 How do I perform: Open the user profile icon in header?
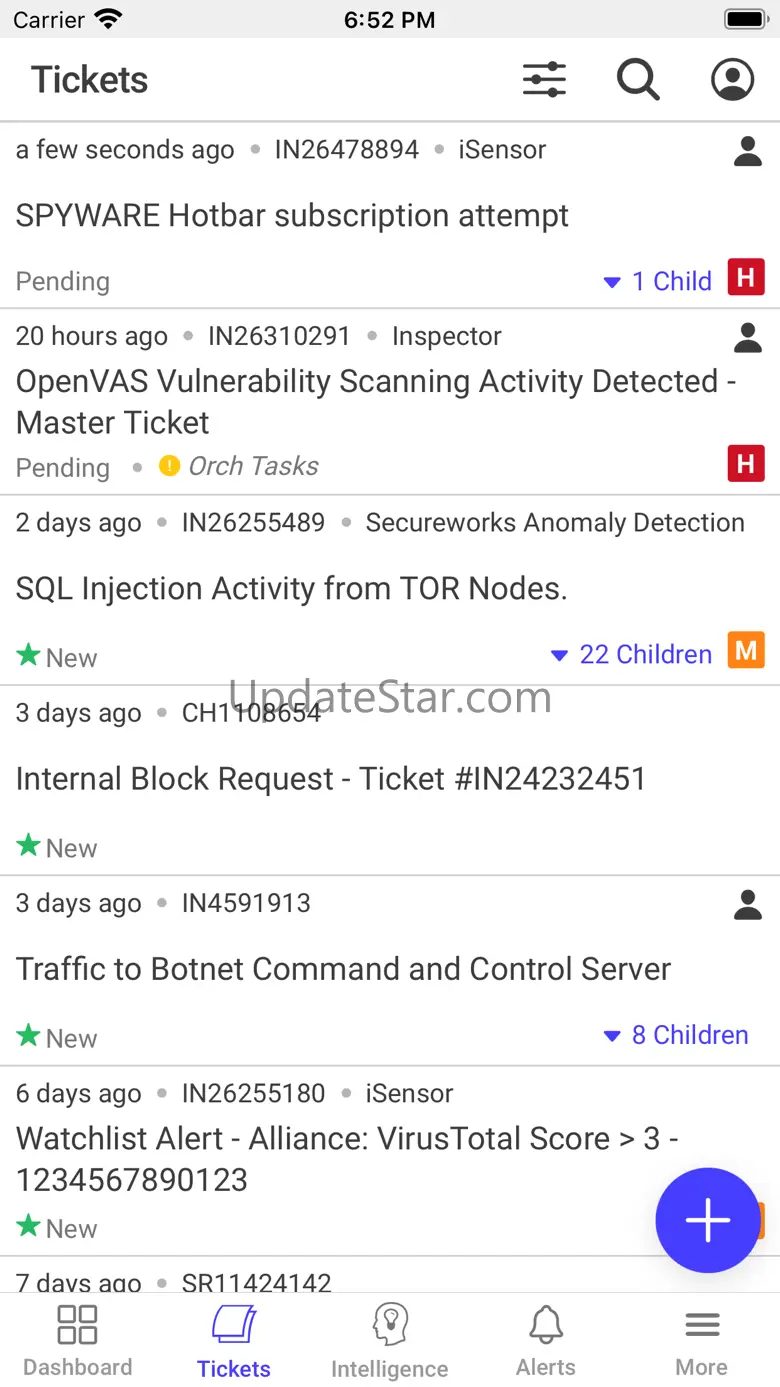pyautogui.click(x=732, y=80)
